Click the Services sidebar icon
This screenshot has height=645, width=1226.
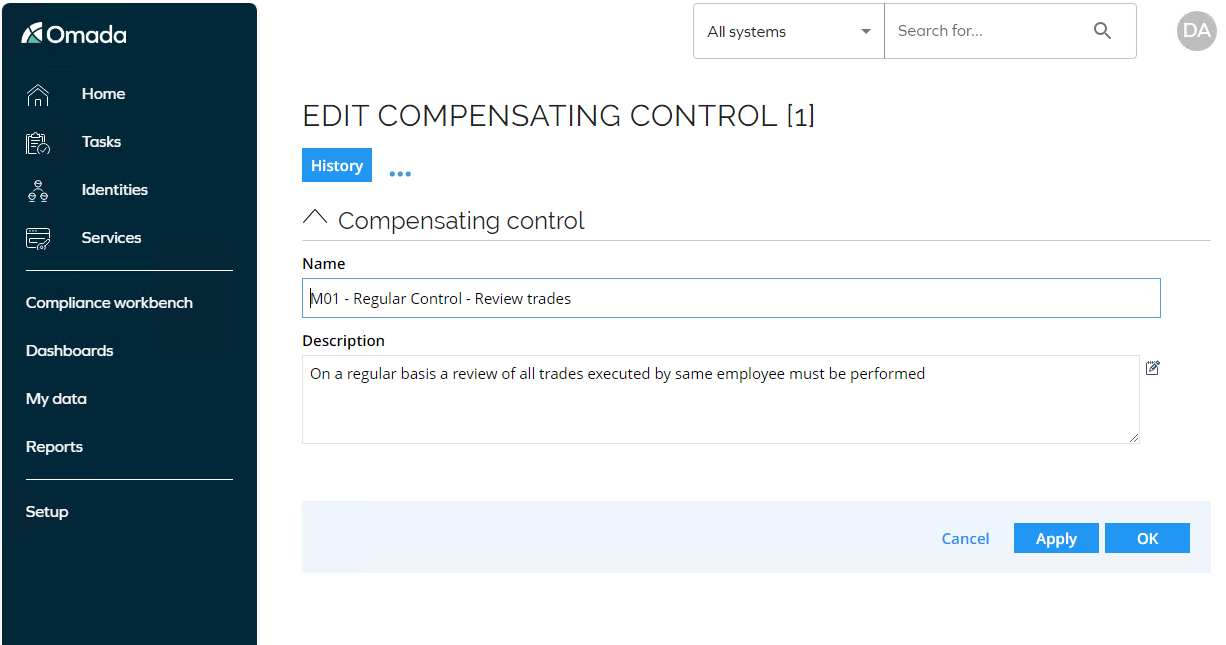[38, 238]
